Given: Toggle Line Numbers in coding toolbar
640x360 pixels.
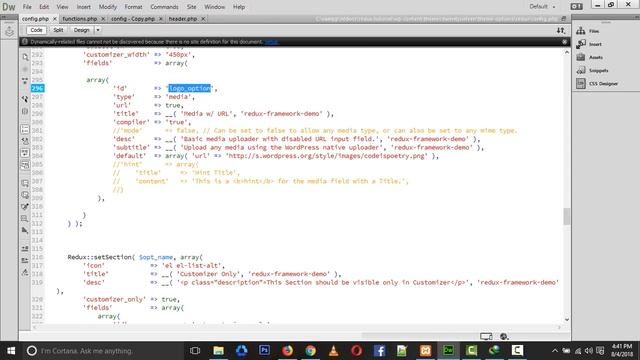Looking at the screenshot, I should click(25, 130).
